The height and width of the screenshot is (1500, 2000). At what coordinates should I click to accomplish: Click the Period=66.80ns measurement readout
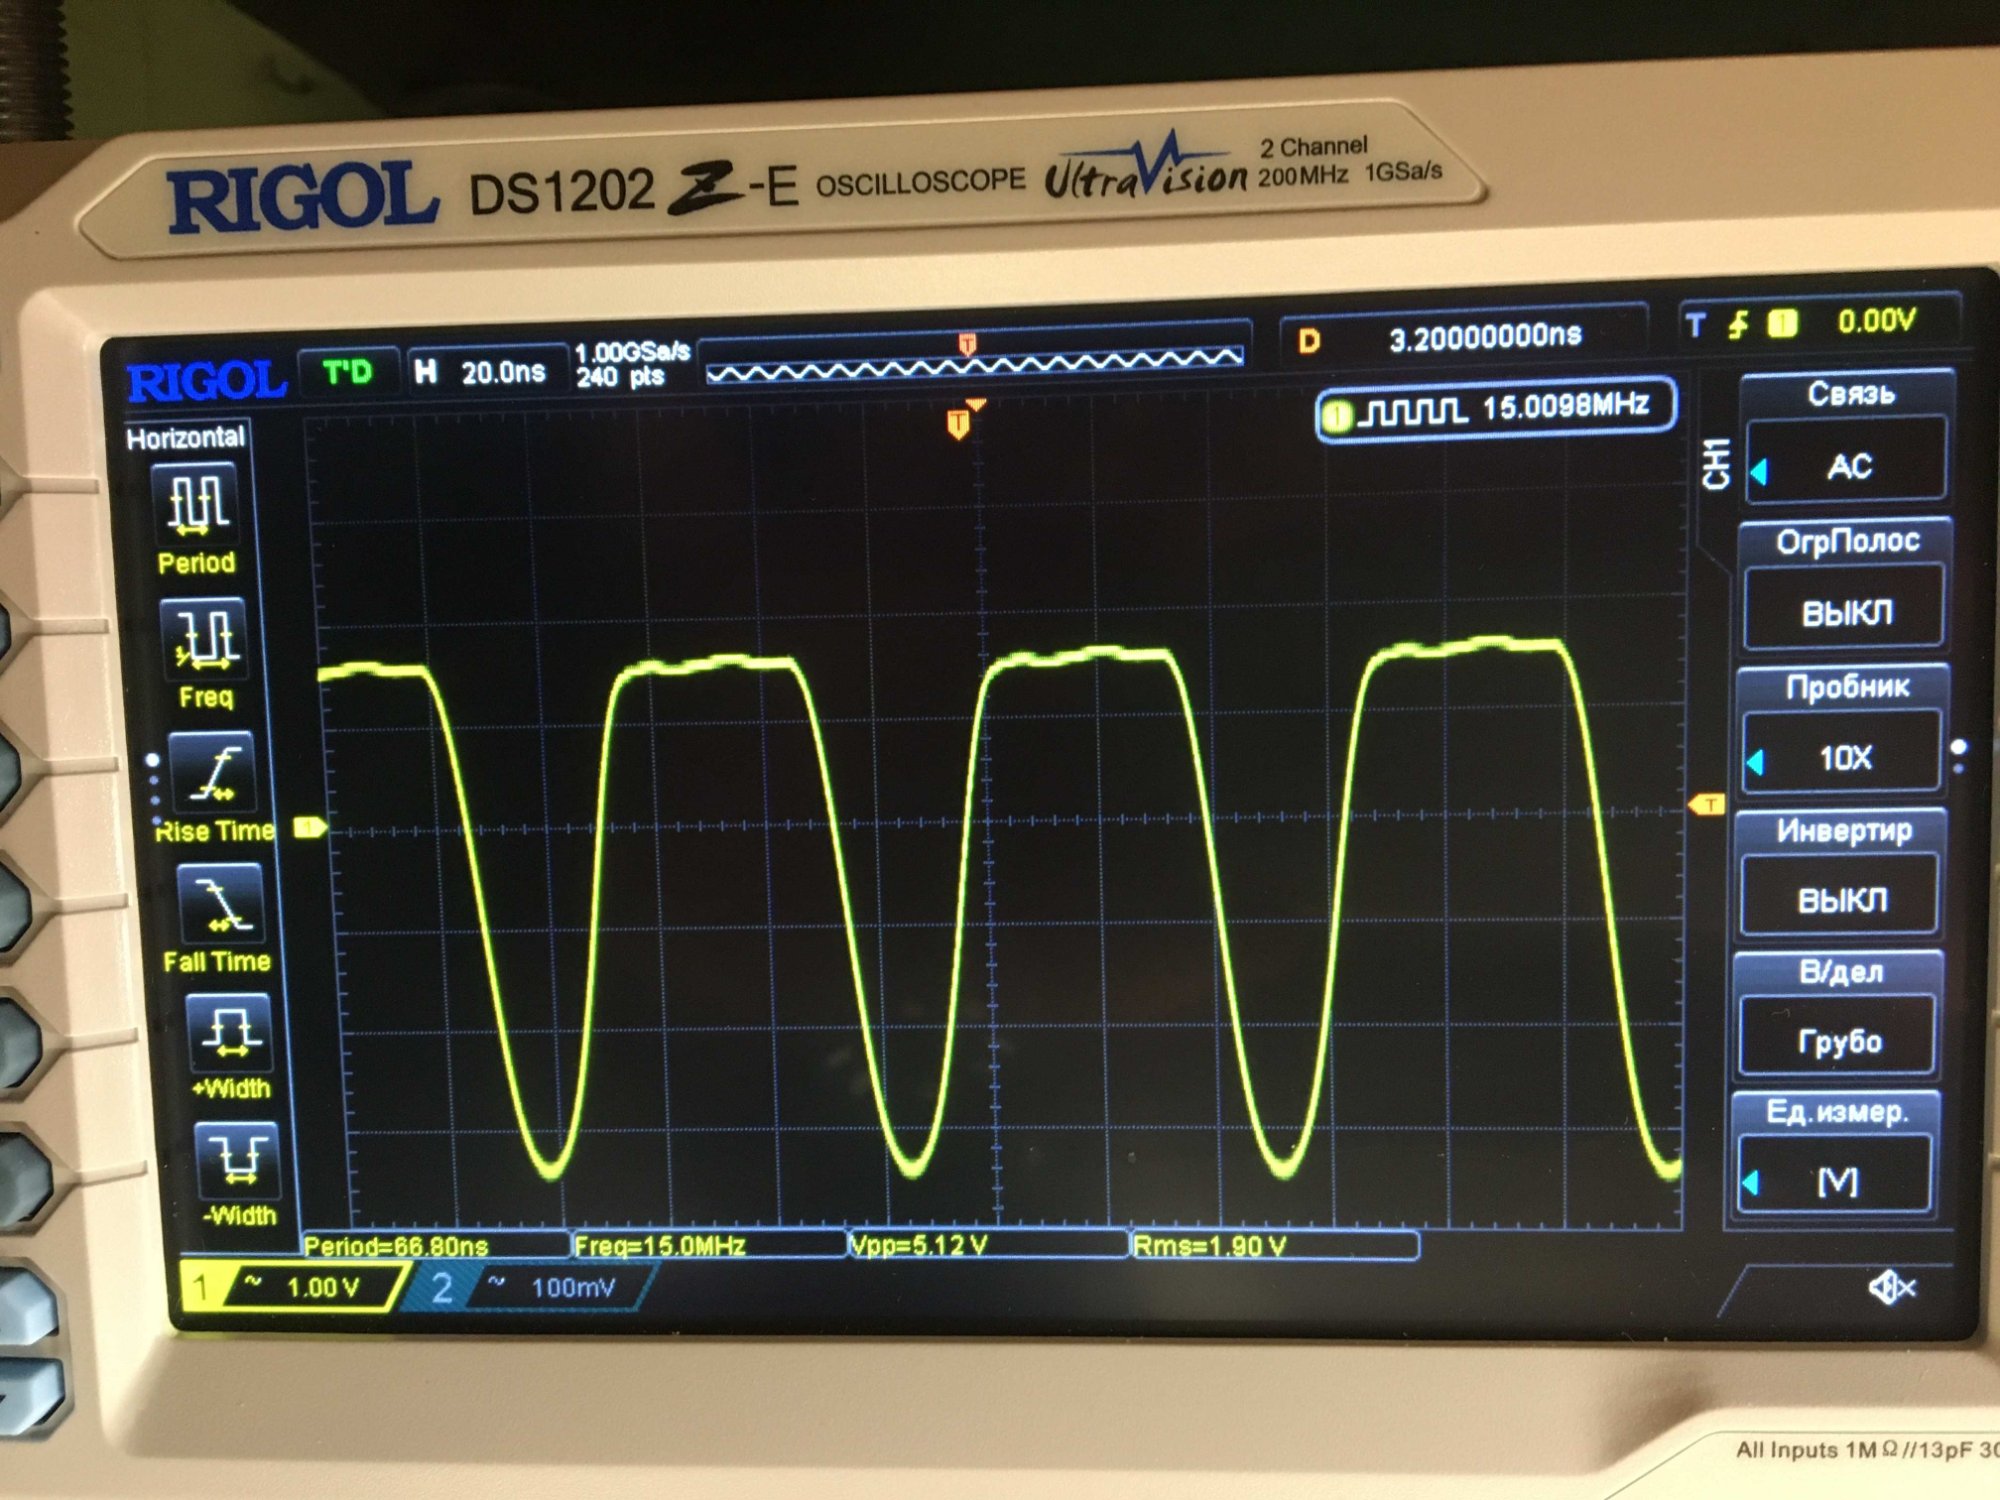coord(396,1246)
